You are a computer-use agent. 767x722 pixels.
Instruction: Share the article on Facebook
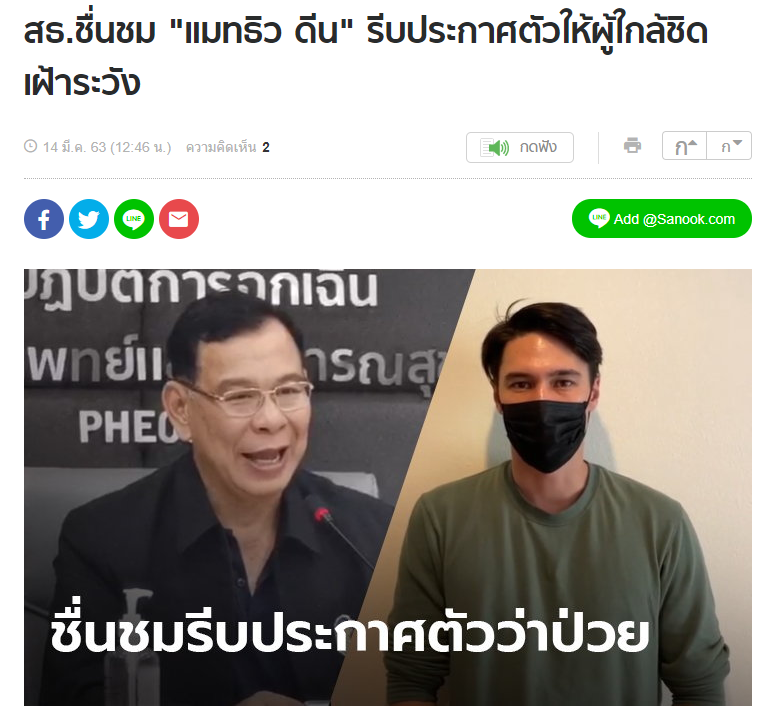coord(44,219)
